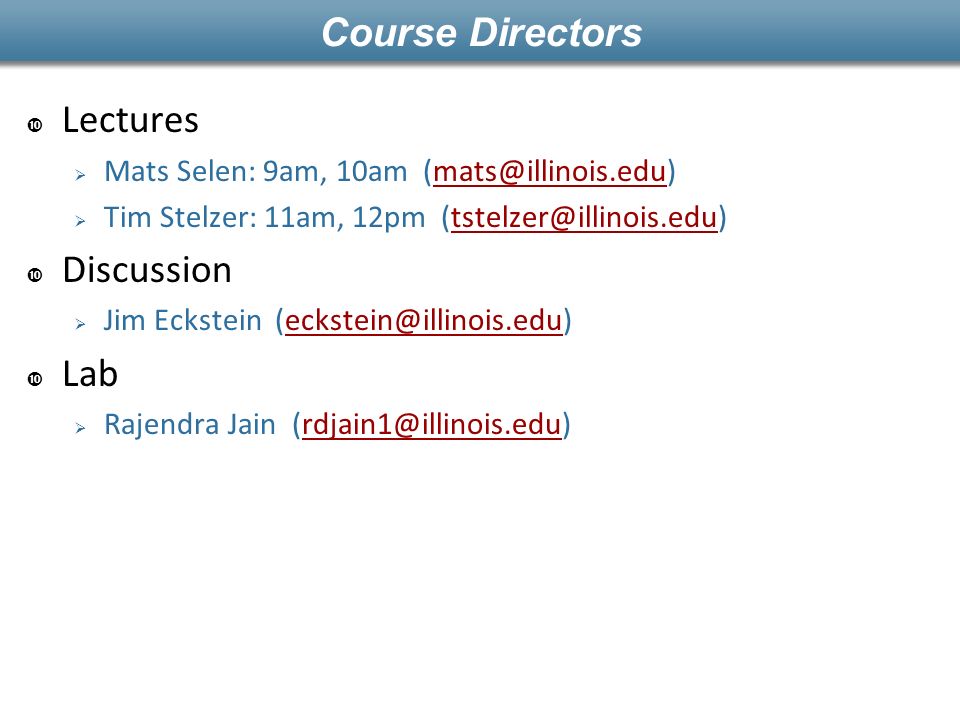The image size is (960, 720).
Task: Select the Course Directors slide title
Action: 482,32
